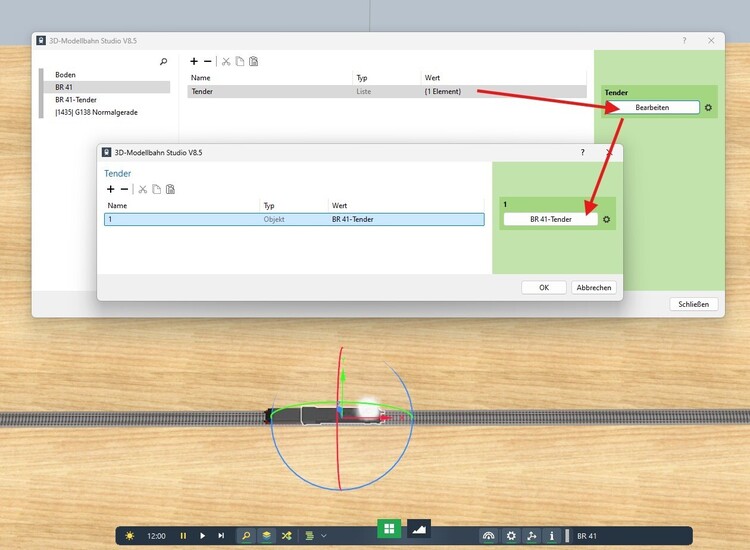Screen dimensions: 750x550
Task: Click the green stacked list icon
Action: click(309, 536)
